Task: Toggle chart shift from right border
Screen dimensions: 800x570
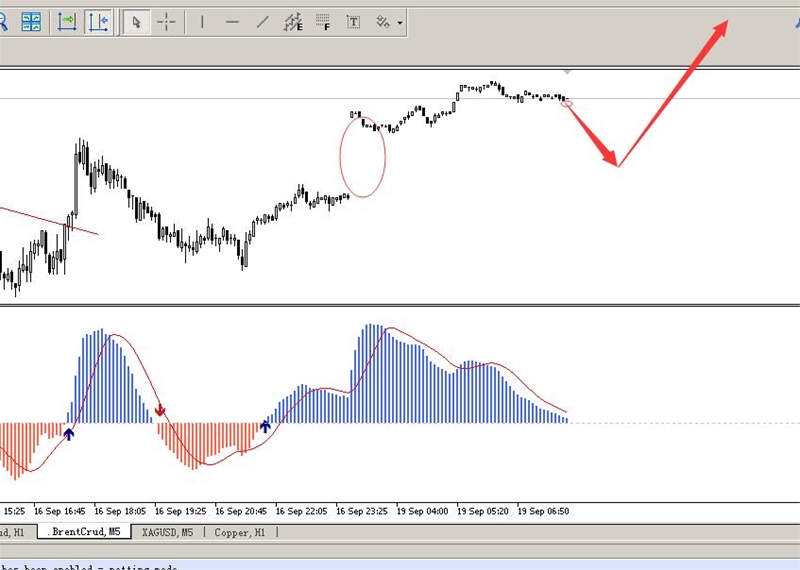Action: (x=98, y=22)
